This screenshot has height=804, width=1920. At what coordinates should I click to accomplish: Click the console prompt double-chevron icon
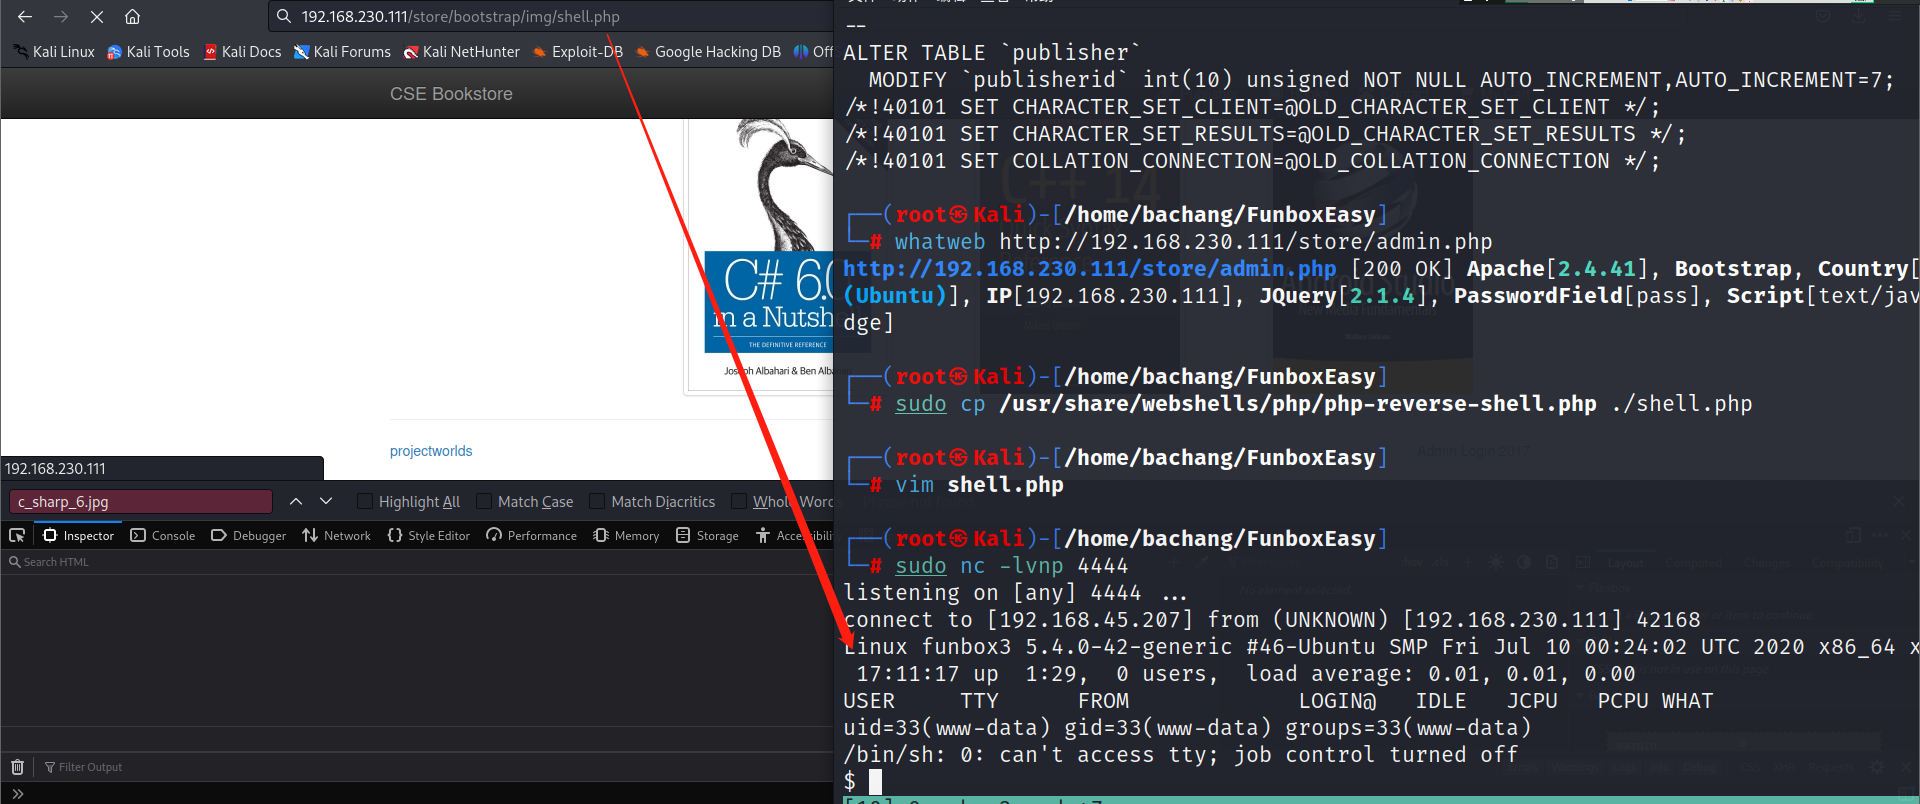pyautogui.click(x=17, y=794)
